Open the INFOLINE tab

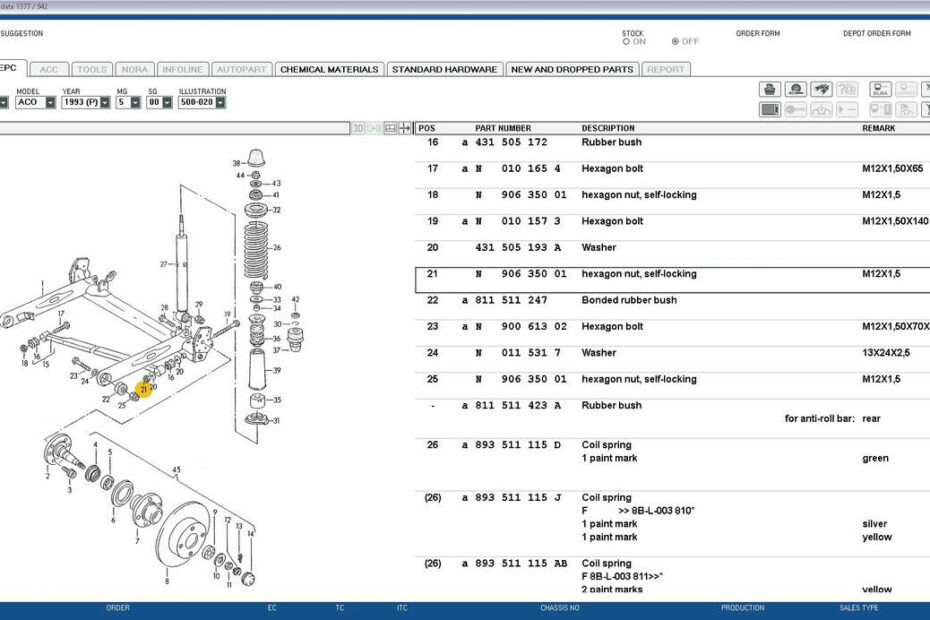(x=183, y=69)
